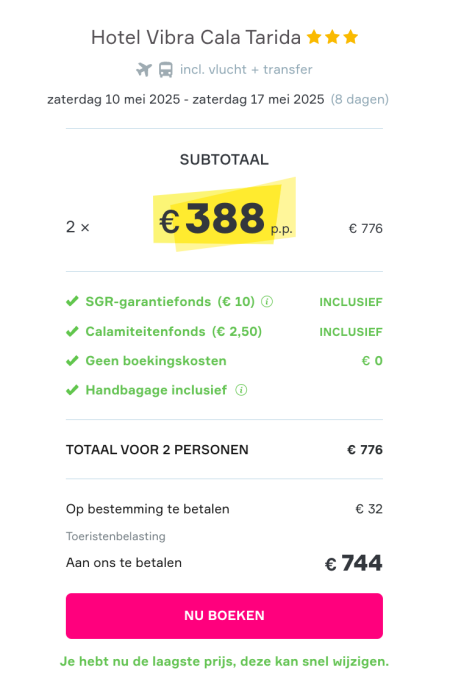Click the first gold hotel star
Image resolution: width=450 pixels, height=695 pixels.
(314, 37)
